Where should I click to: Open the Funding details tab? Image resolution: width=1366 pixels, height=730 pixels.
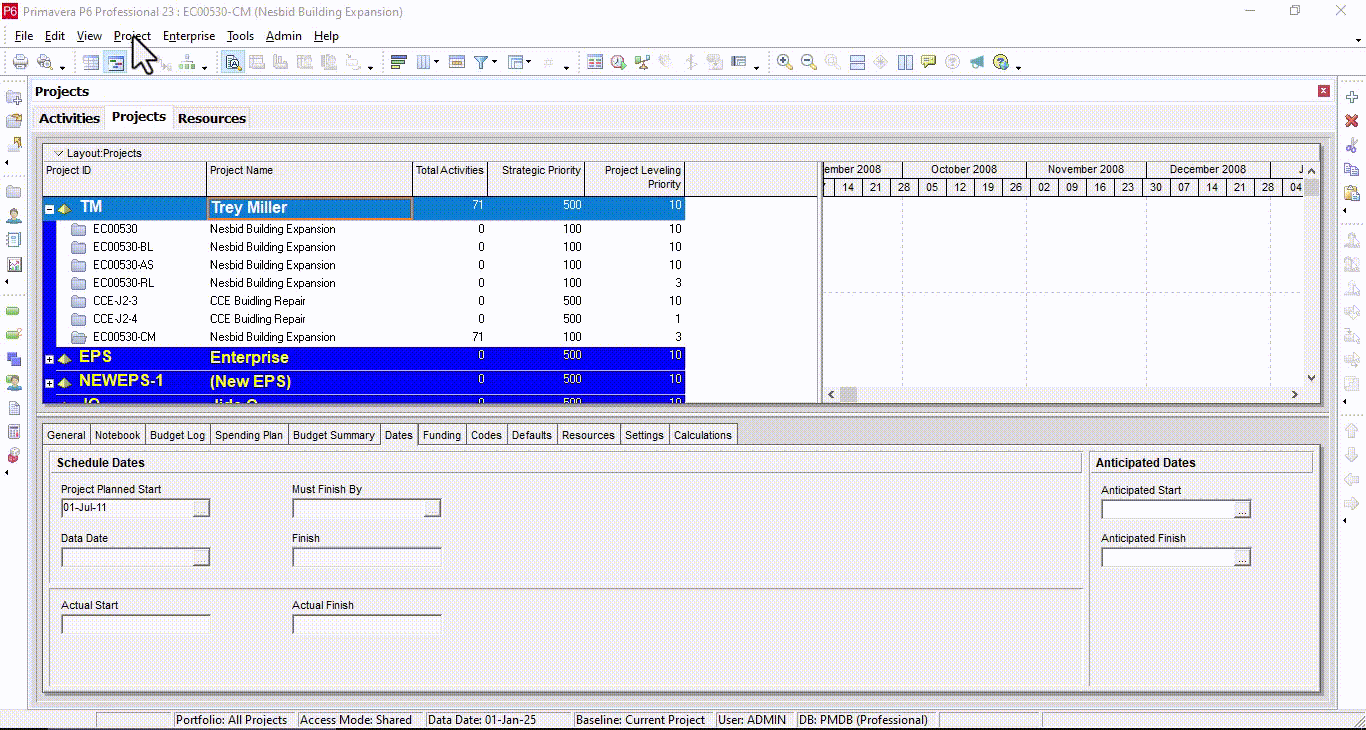click(442, 435)
